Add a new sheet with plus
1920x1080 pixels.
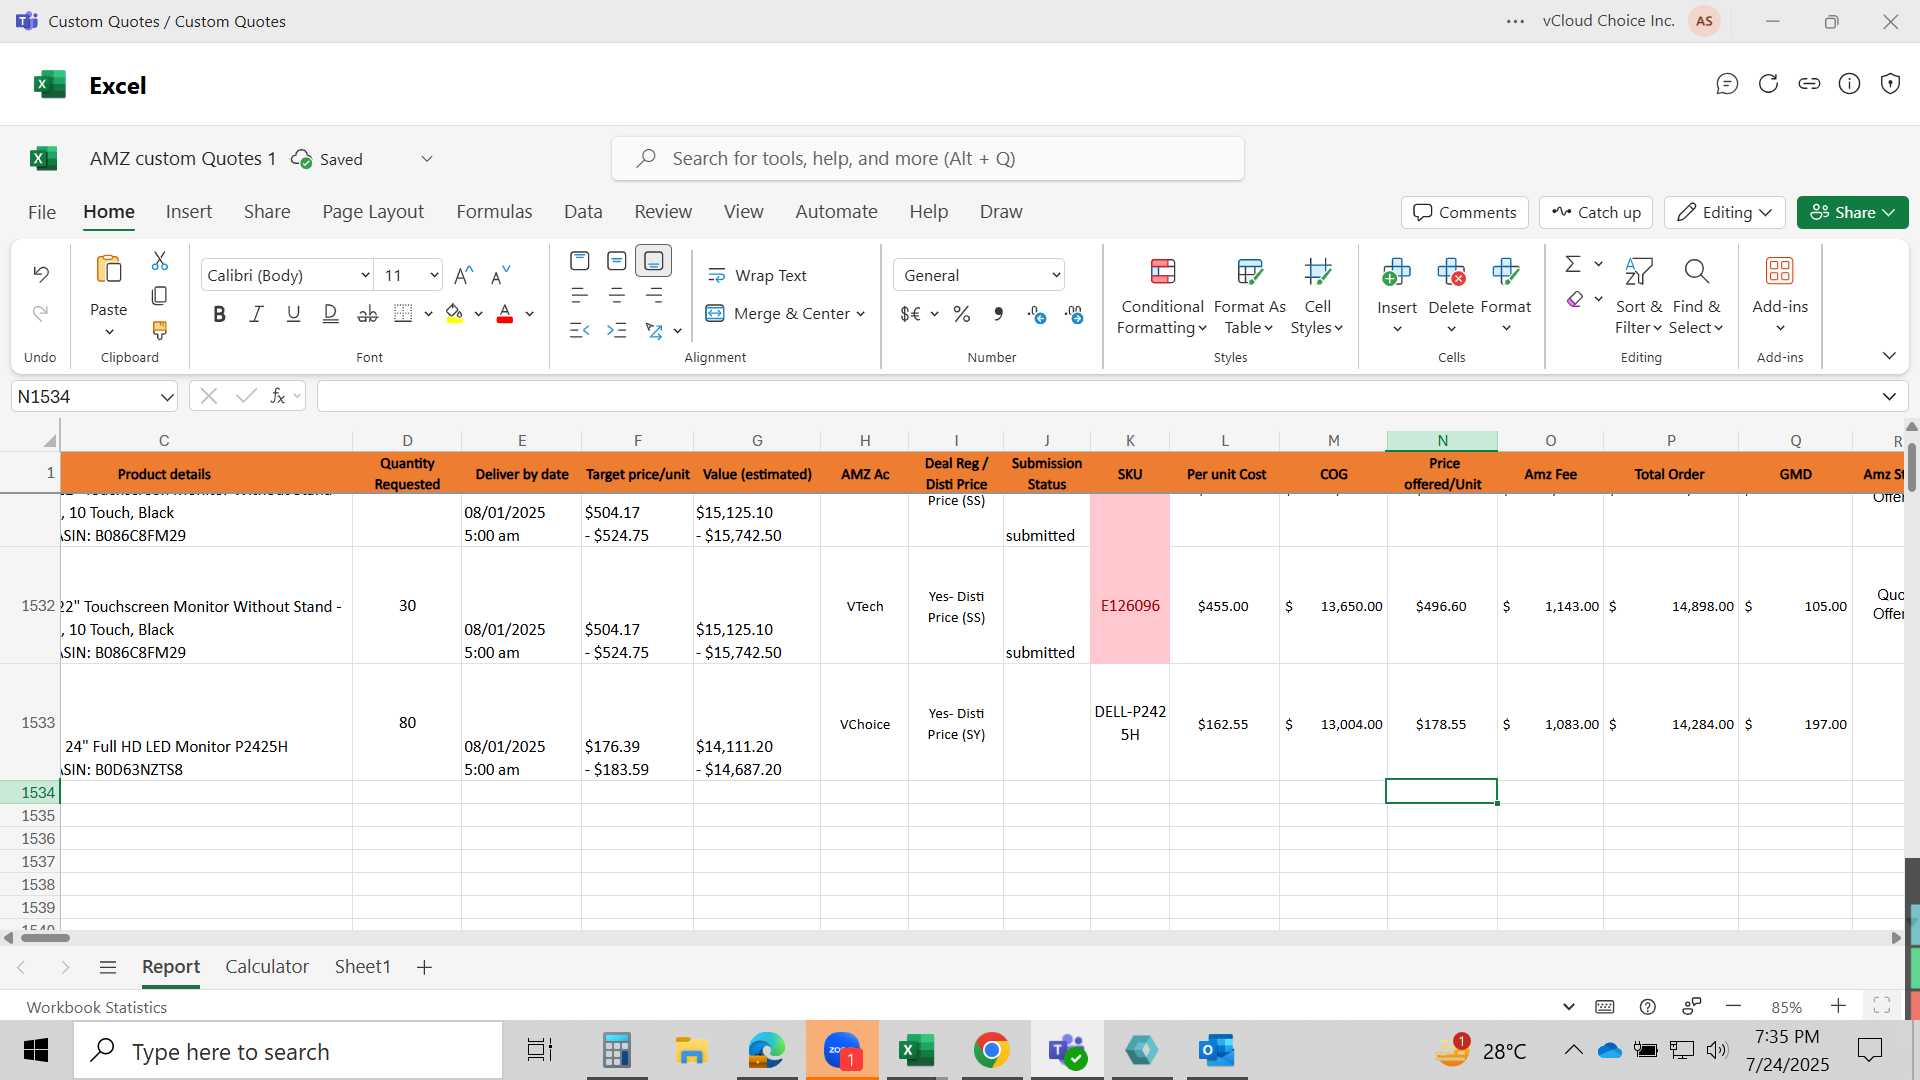[424, 967]
